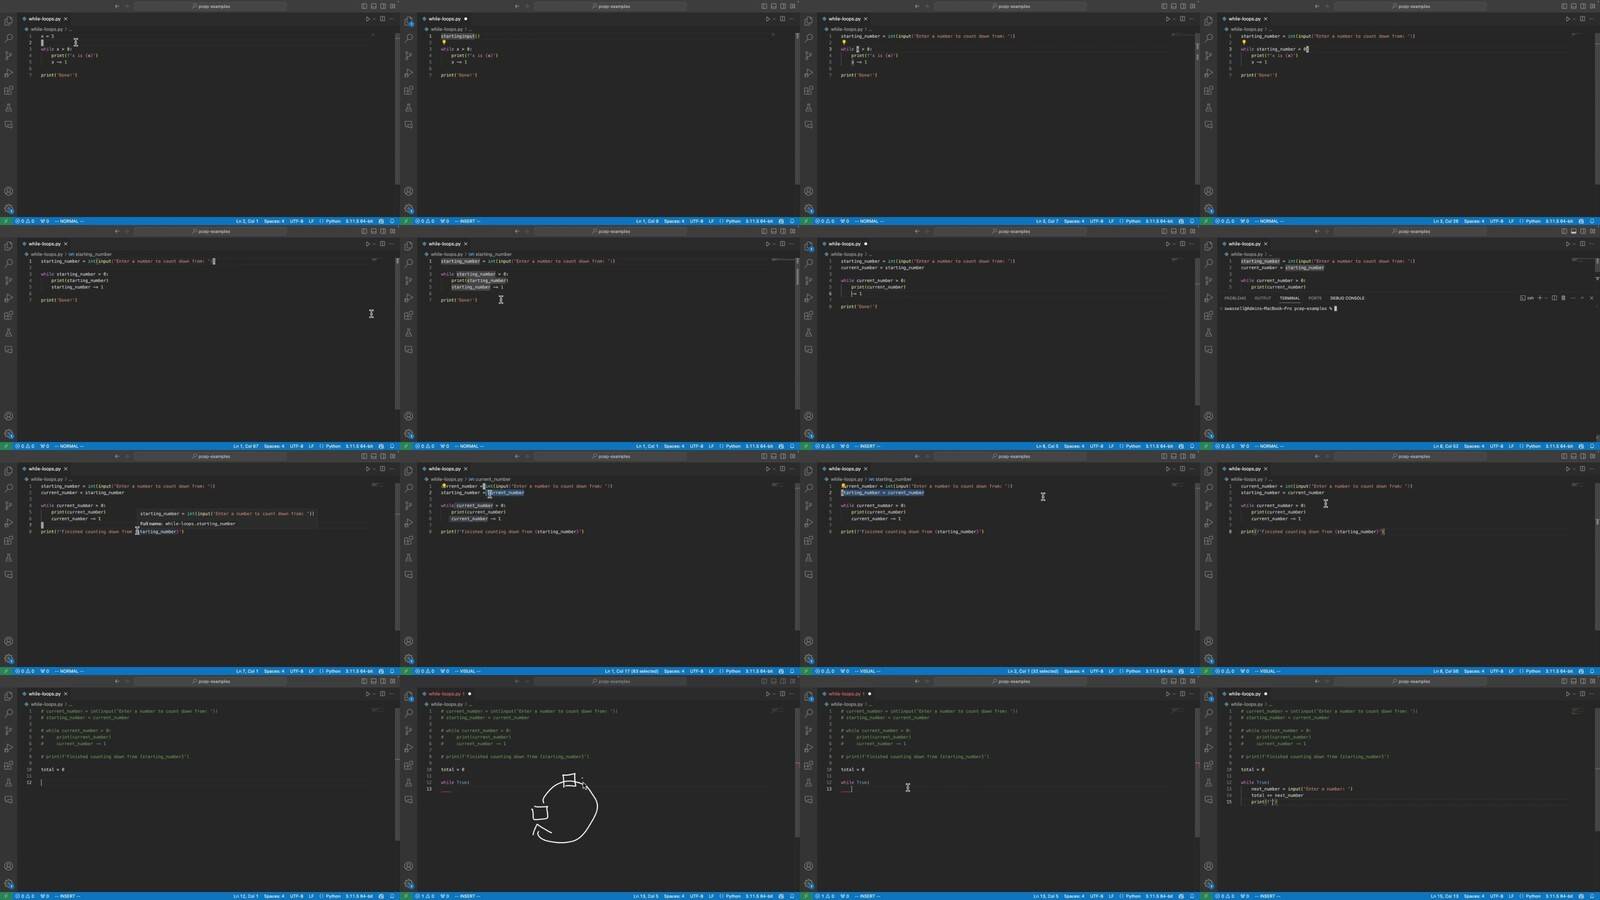Open errors and warnings count in the terminal-panel frame
Image resolution: width=1600 pixels, height=900 pixels.
[x=1225, y=446]
